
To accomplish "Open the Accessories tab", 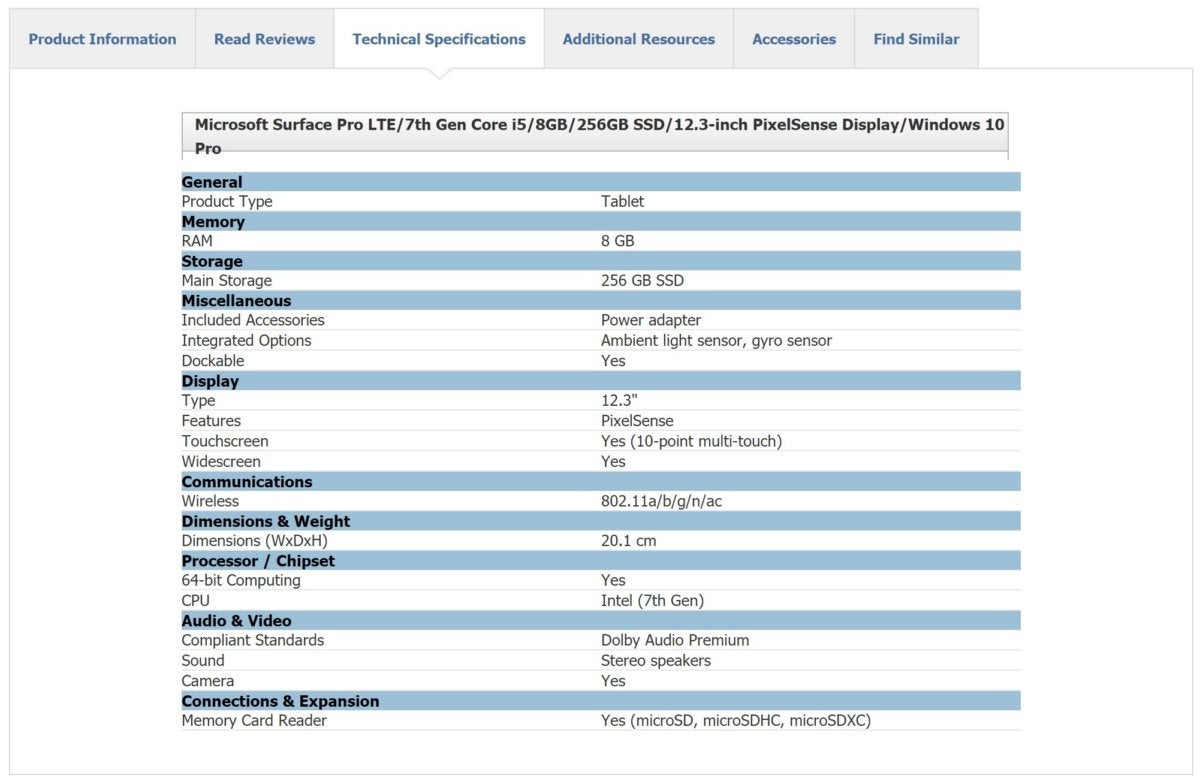I will click(x=794, y=39).
